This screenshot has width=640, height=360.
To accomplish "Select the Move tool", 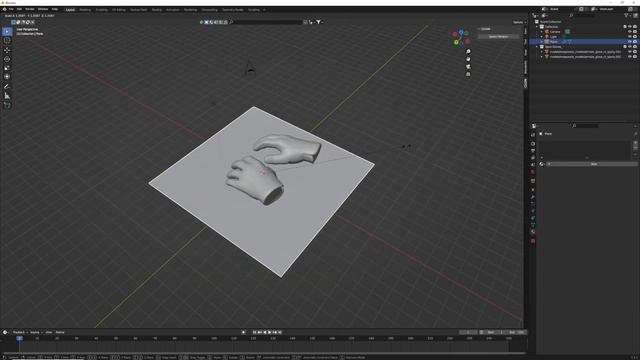I will 7,50.
